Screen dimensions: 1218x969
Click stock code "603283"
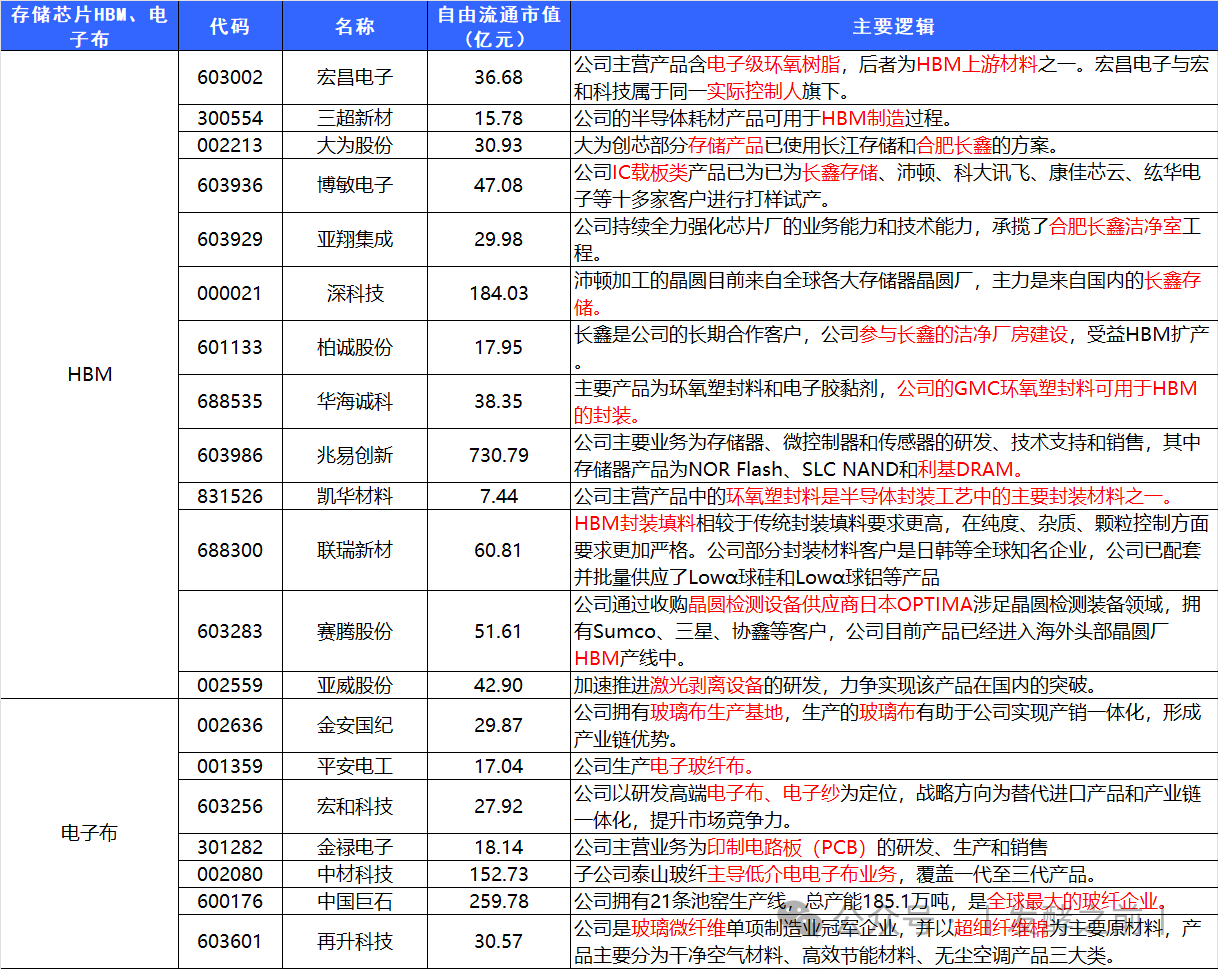click(230, 631)
